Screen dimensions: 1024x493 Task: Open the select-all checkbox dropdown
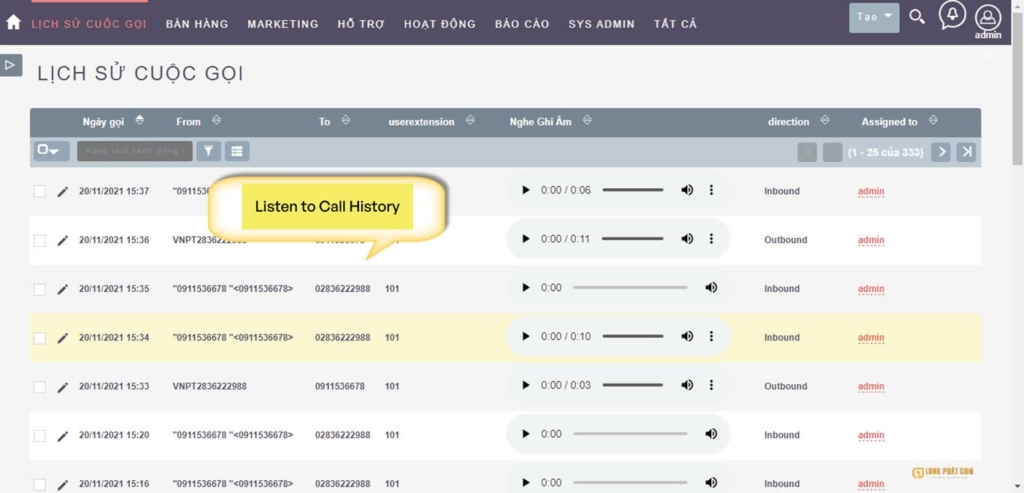coord(47,151)
